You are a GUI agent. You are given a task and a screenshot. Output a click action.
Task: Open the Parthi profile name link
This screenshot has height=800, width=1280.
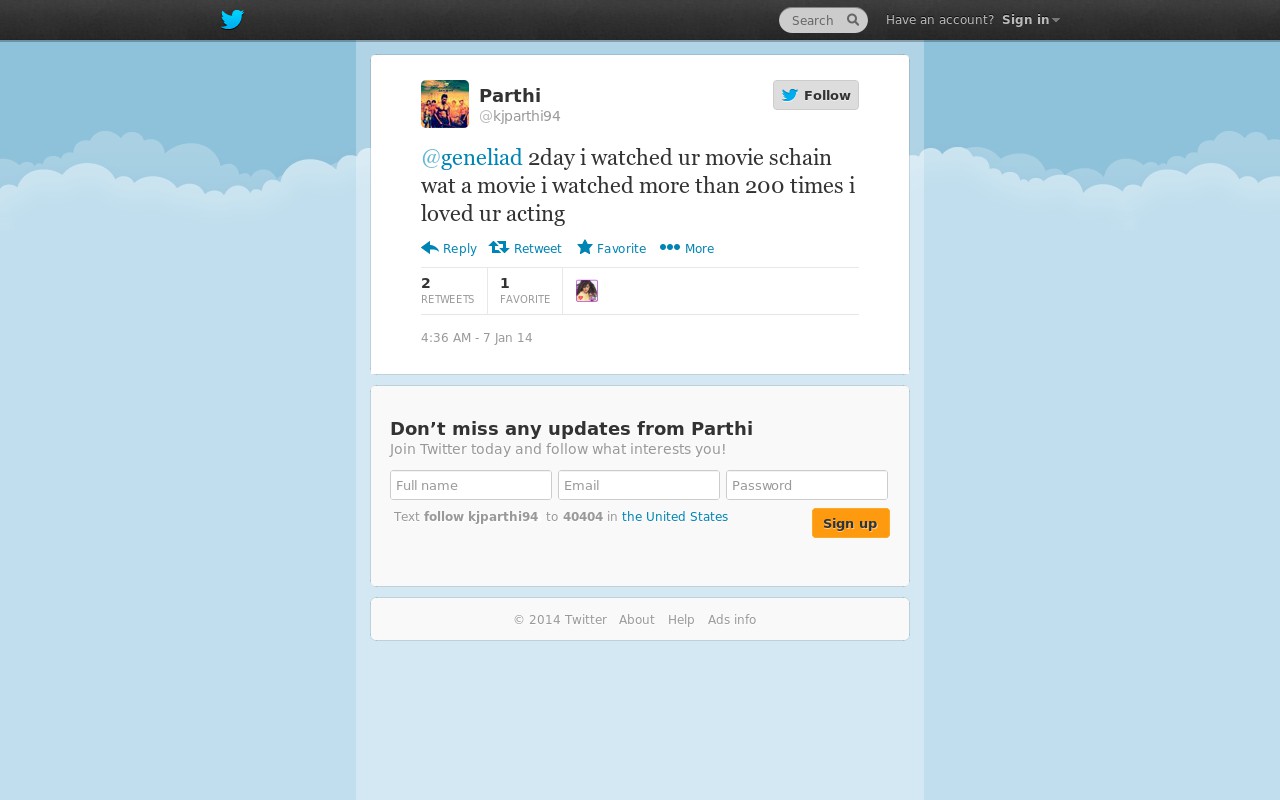(x=510, y=95)
